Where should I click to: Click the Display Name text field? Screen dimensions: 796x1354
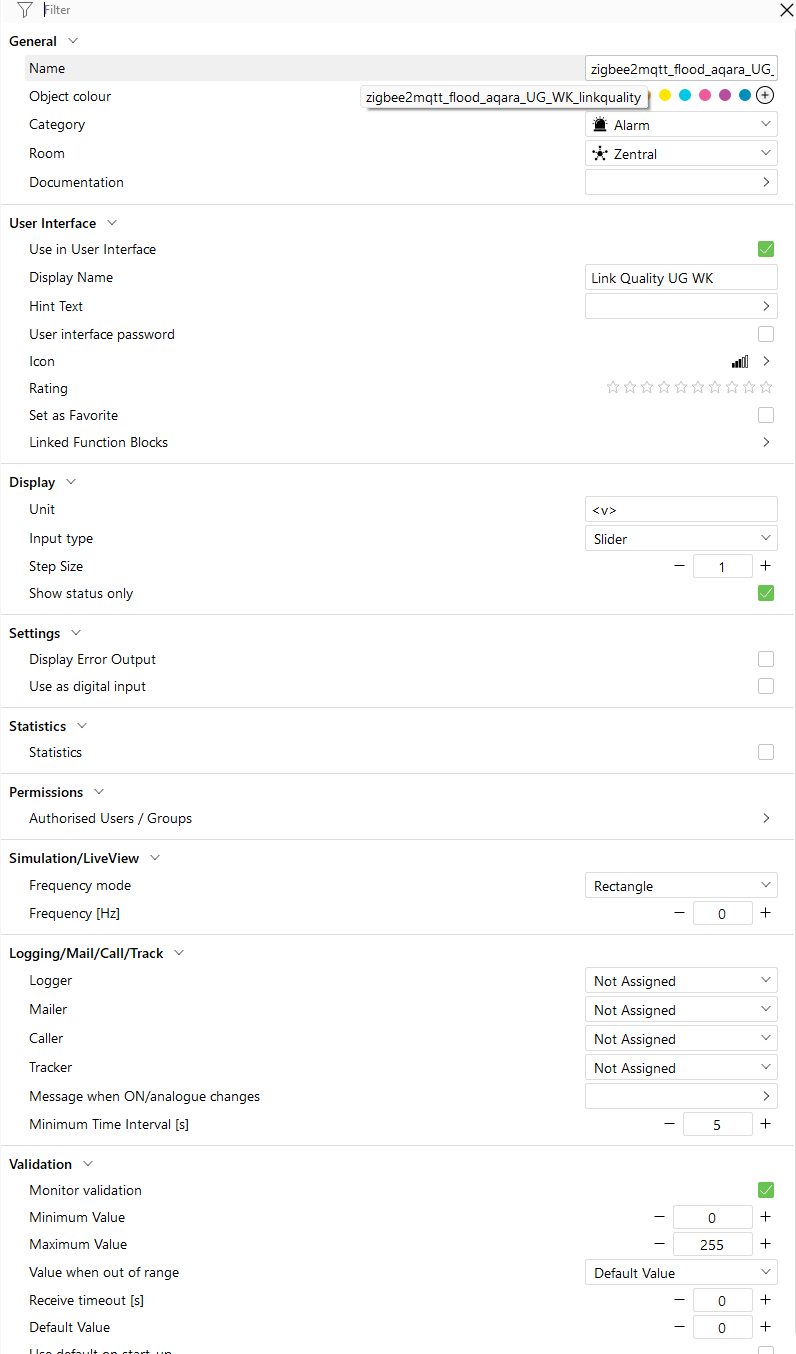(680, 278)
